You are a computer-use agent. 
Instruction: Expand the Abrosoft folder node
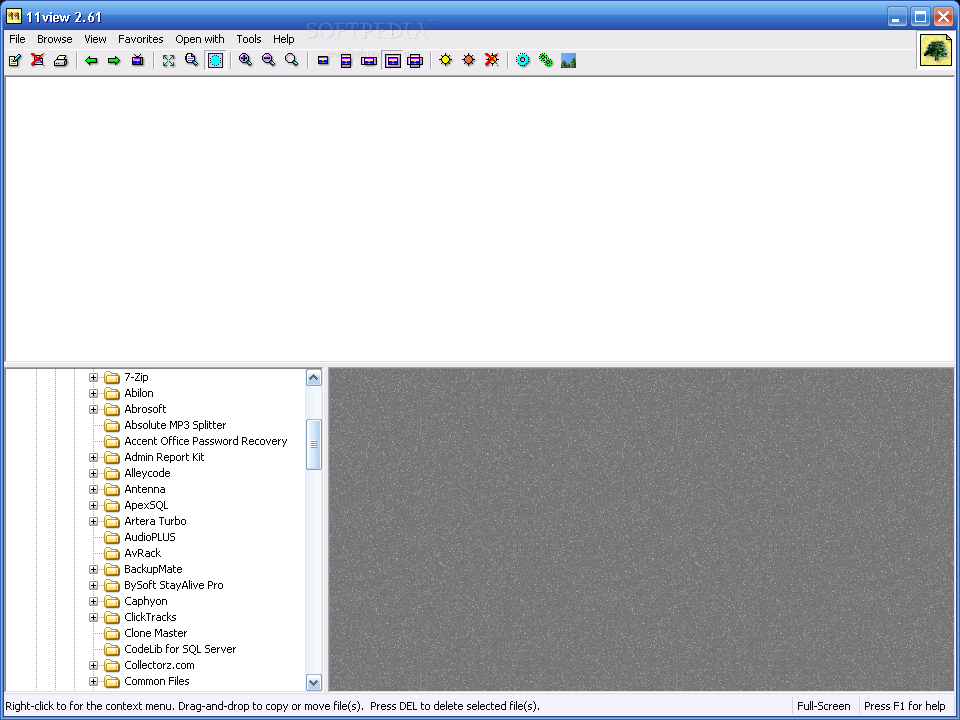coord(93,409)
